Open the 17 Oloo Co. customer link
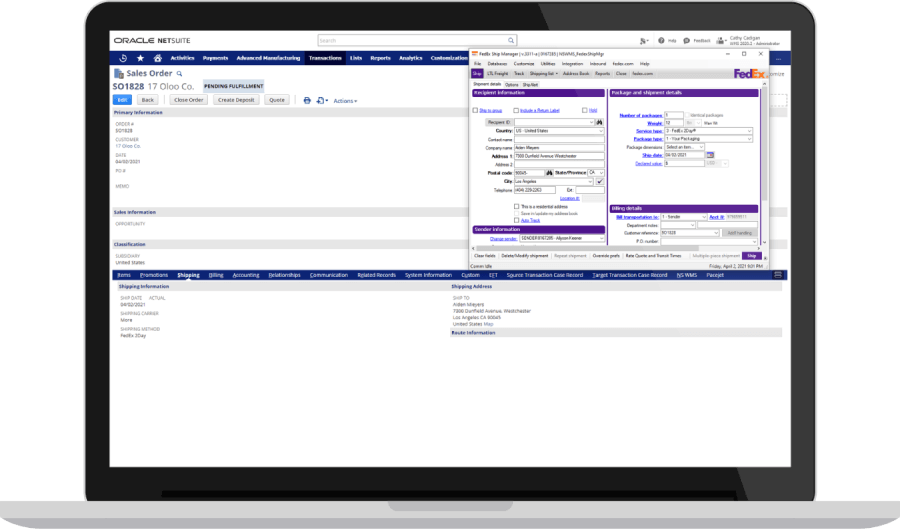This screenshot has width=900, height=529. (127, 146)
